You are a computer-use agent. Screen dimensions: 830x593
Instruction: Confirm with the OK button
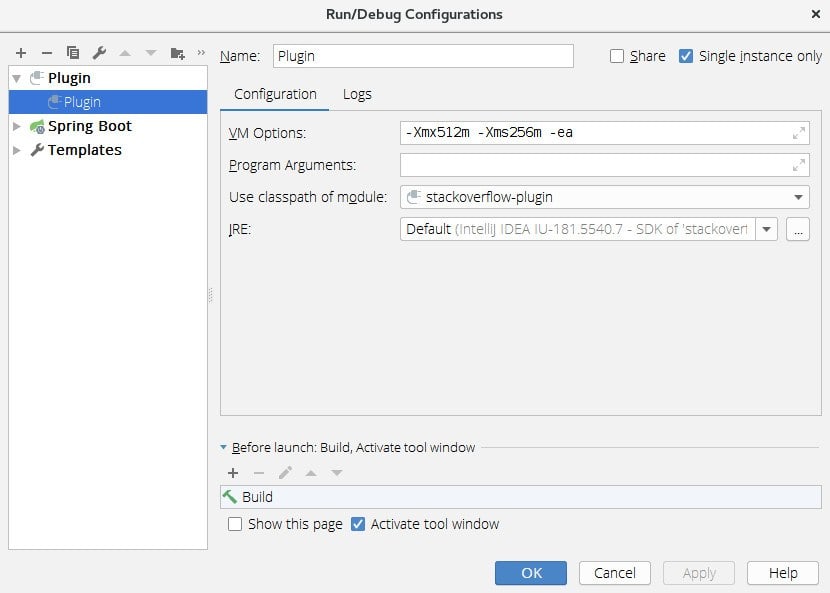coord(531,573)
